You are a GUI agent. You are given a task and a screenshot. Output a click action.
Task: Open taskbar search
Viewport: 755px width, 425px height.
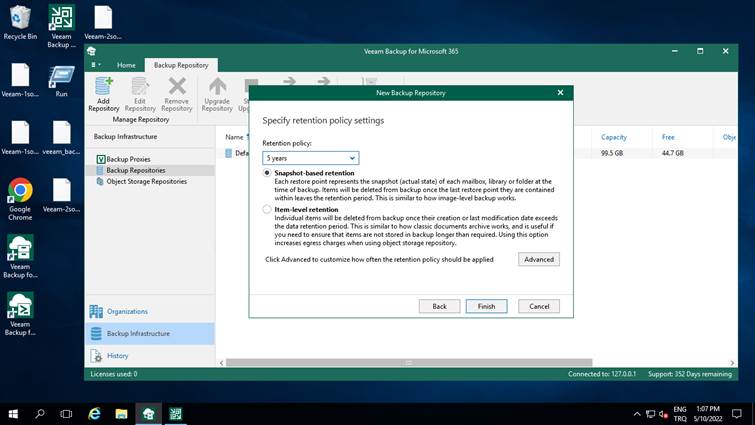point(40,414)
